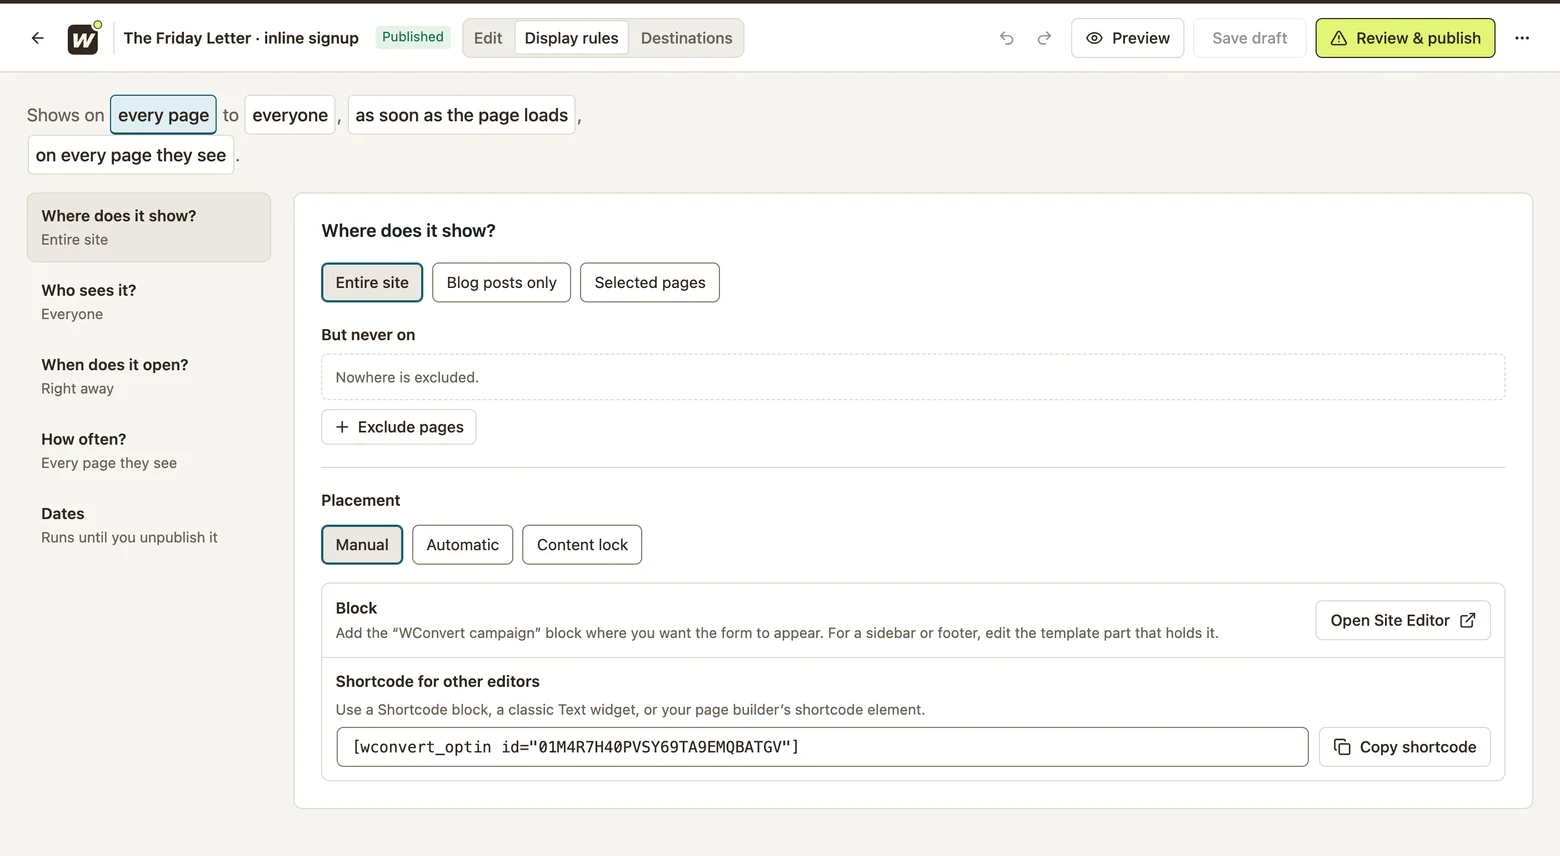Screen dimensions: 1560x856
Task: Open the three-dot more options menu
Action: click(1522, 38)
